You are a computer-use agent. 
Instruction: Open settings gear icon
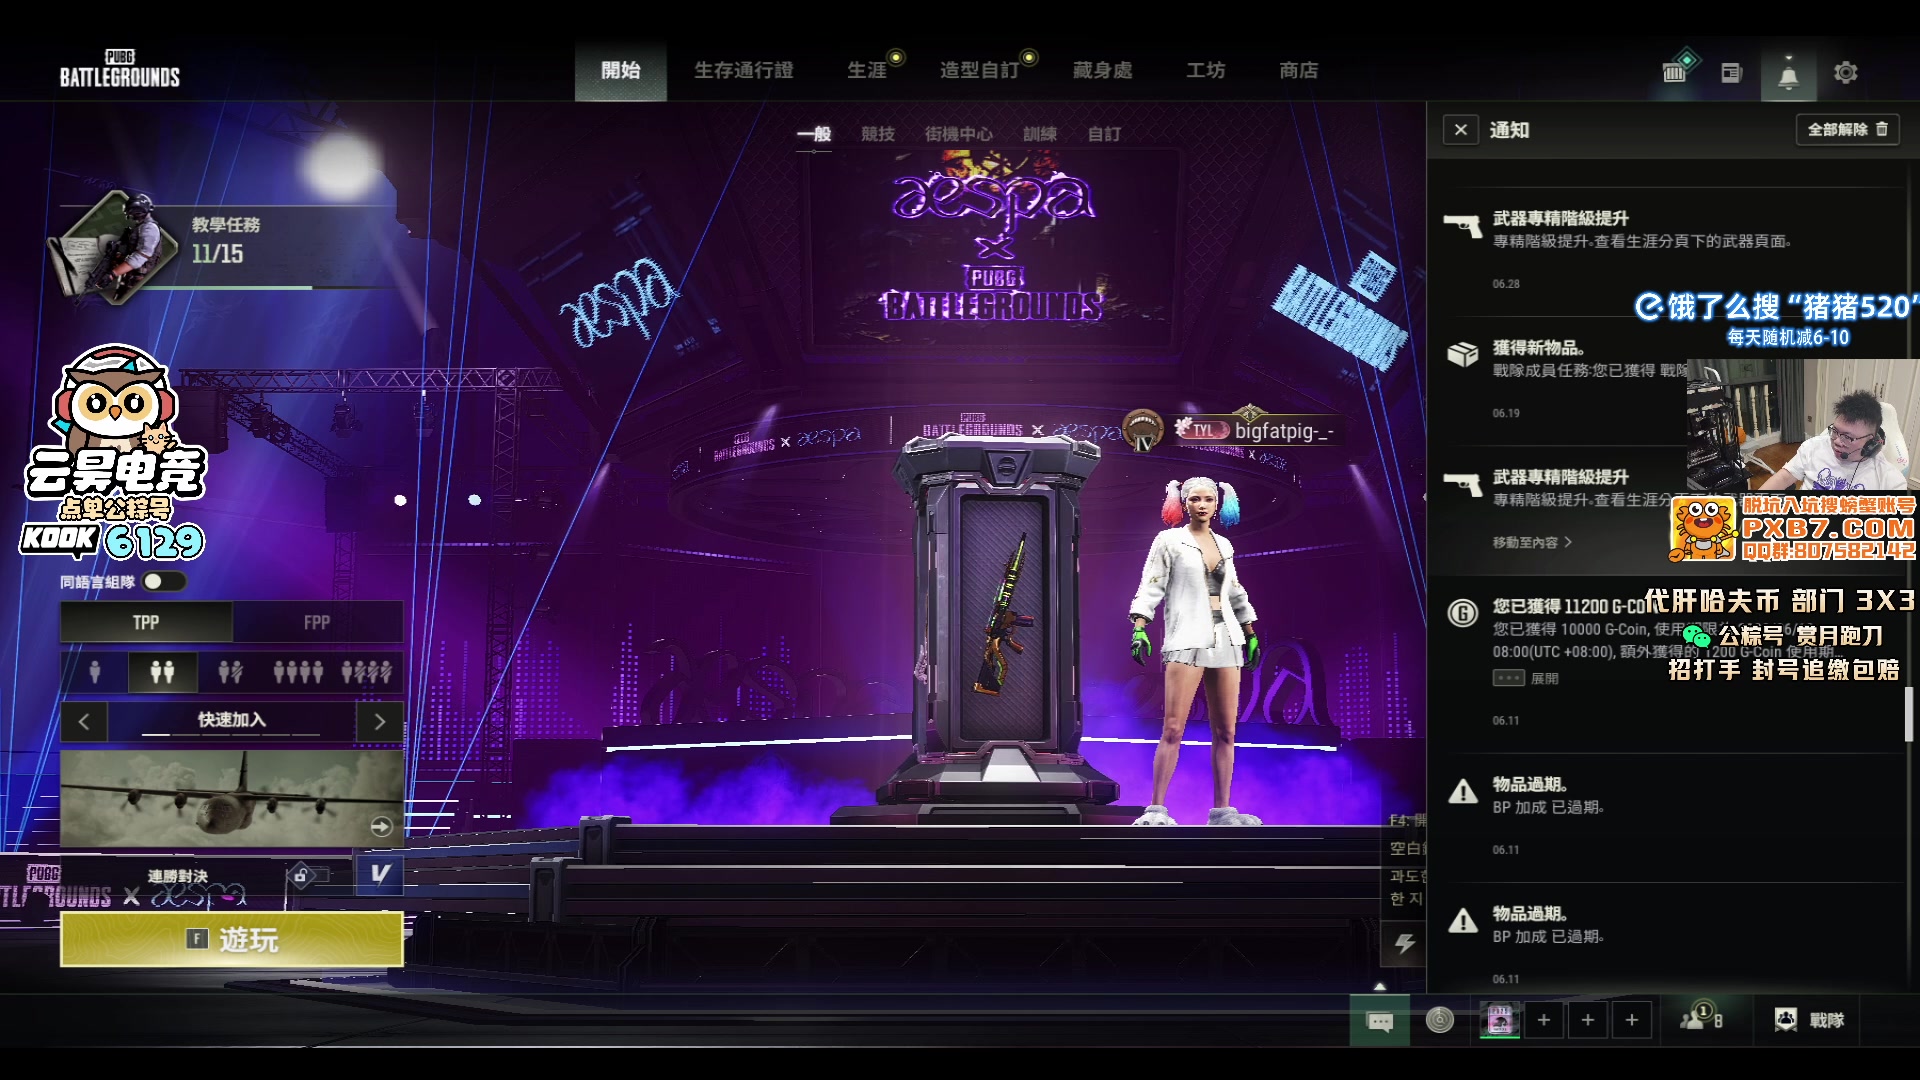tap(1845, 72)
